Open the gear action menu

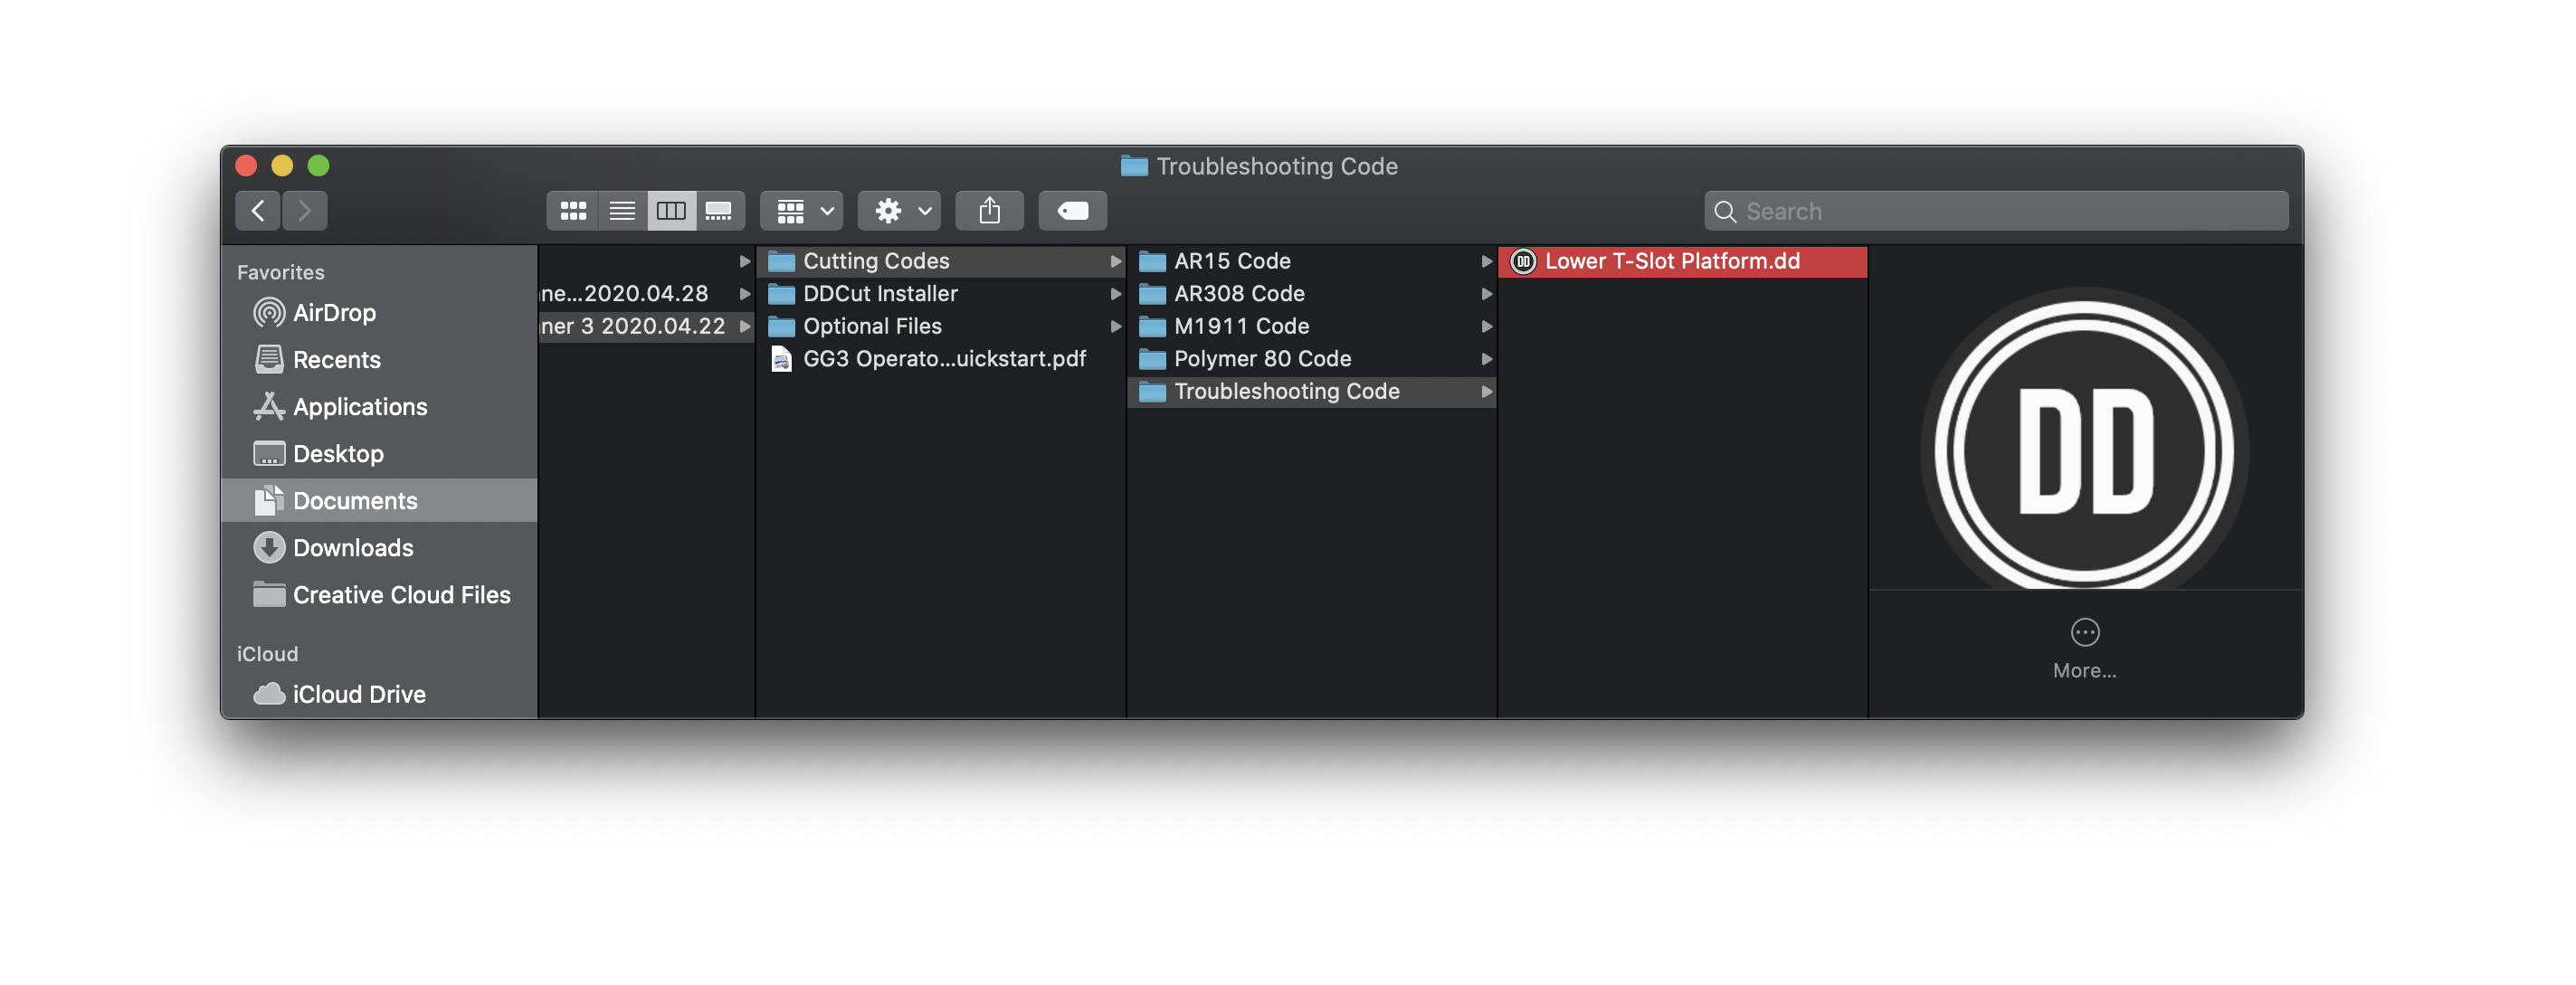coord(900,211)
